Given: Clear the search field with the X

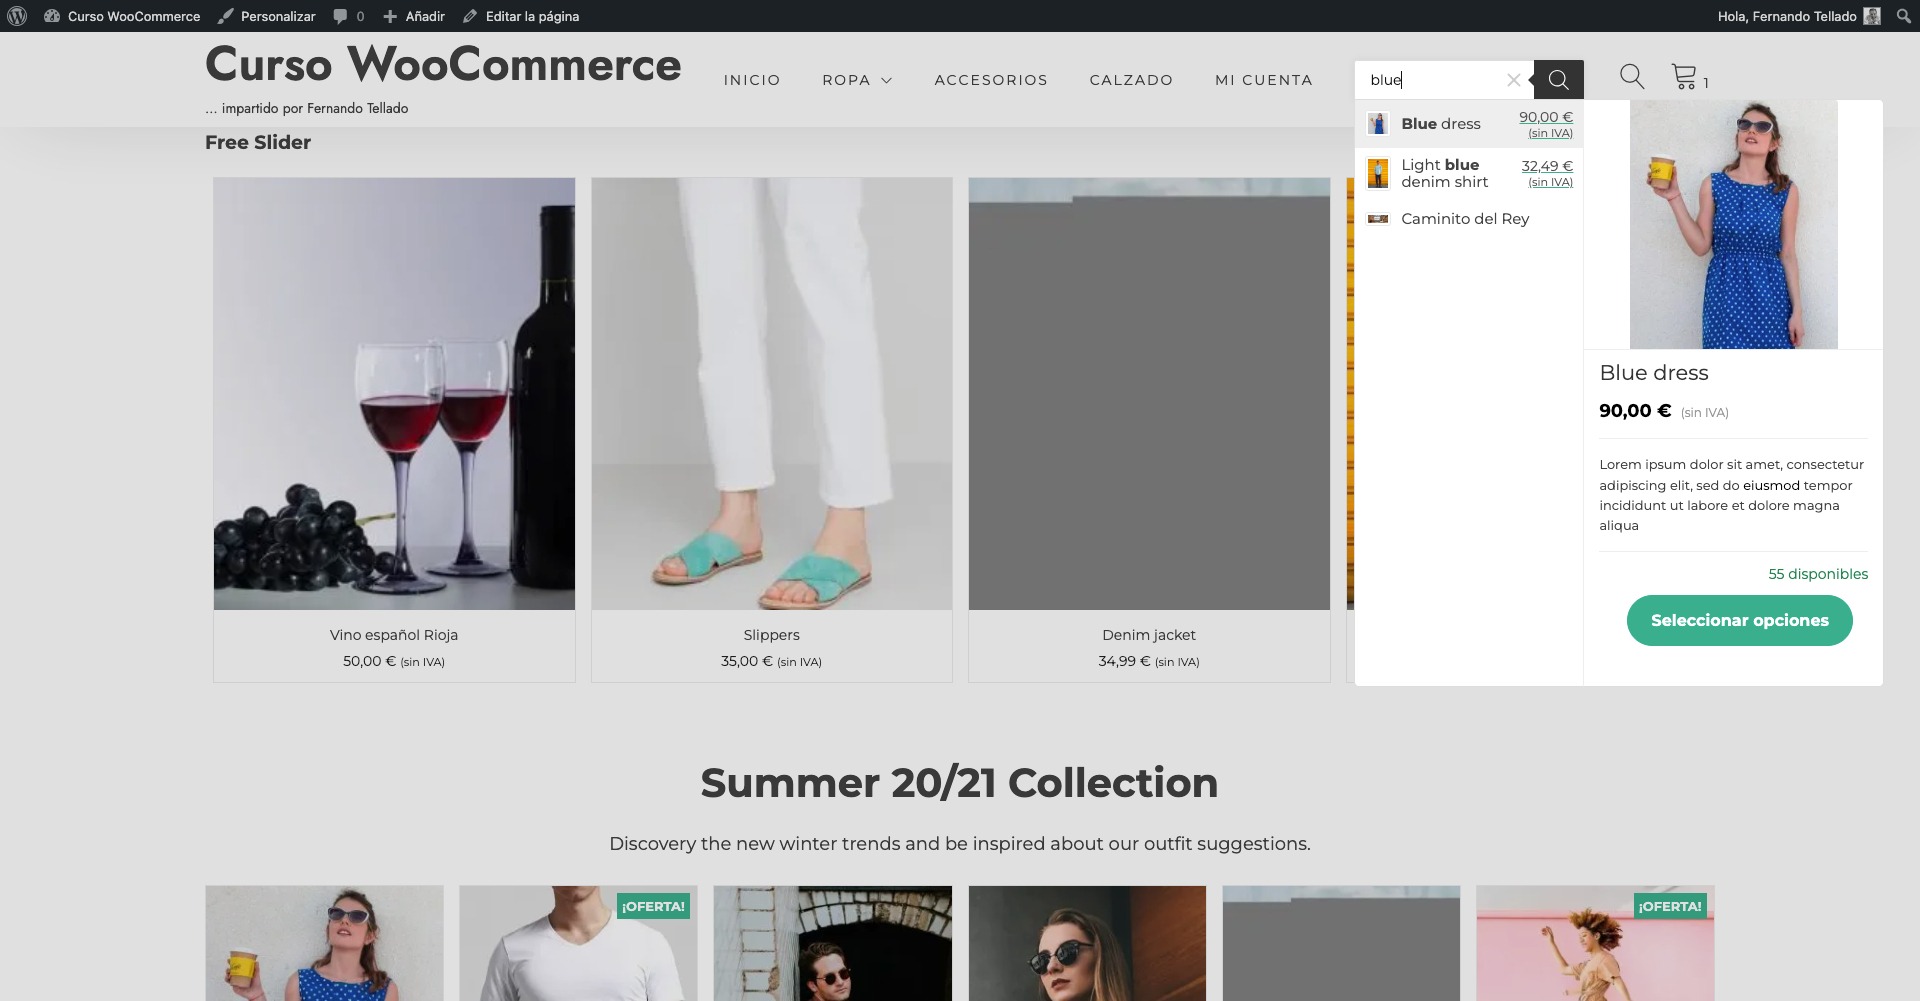Looking at the screenshot, I should [1513, 80].
